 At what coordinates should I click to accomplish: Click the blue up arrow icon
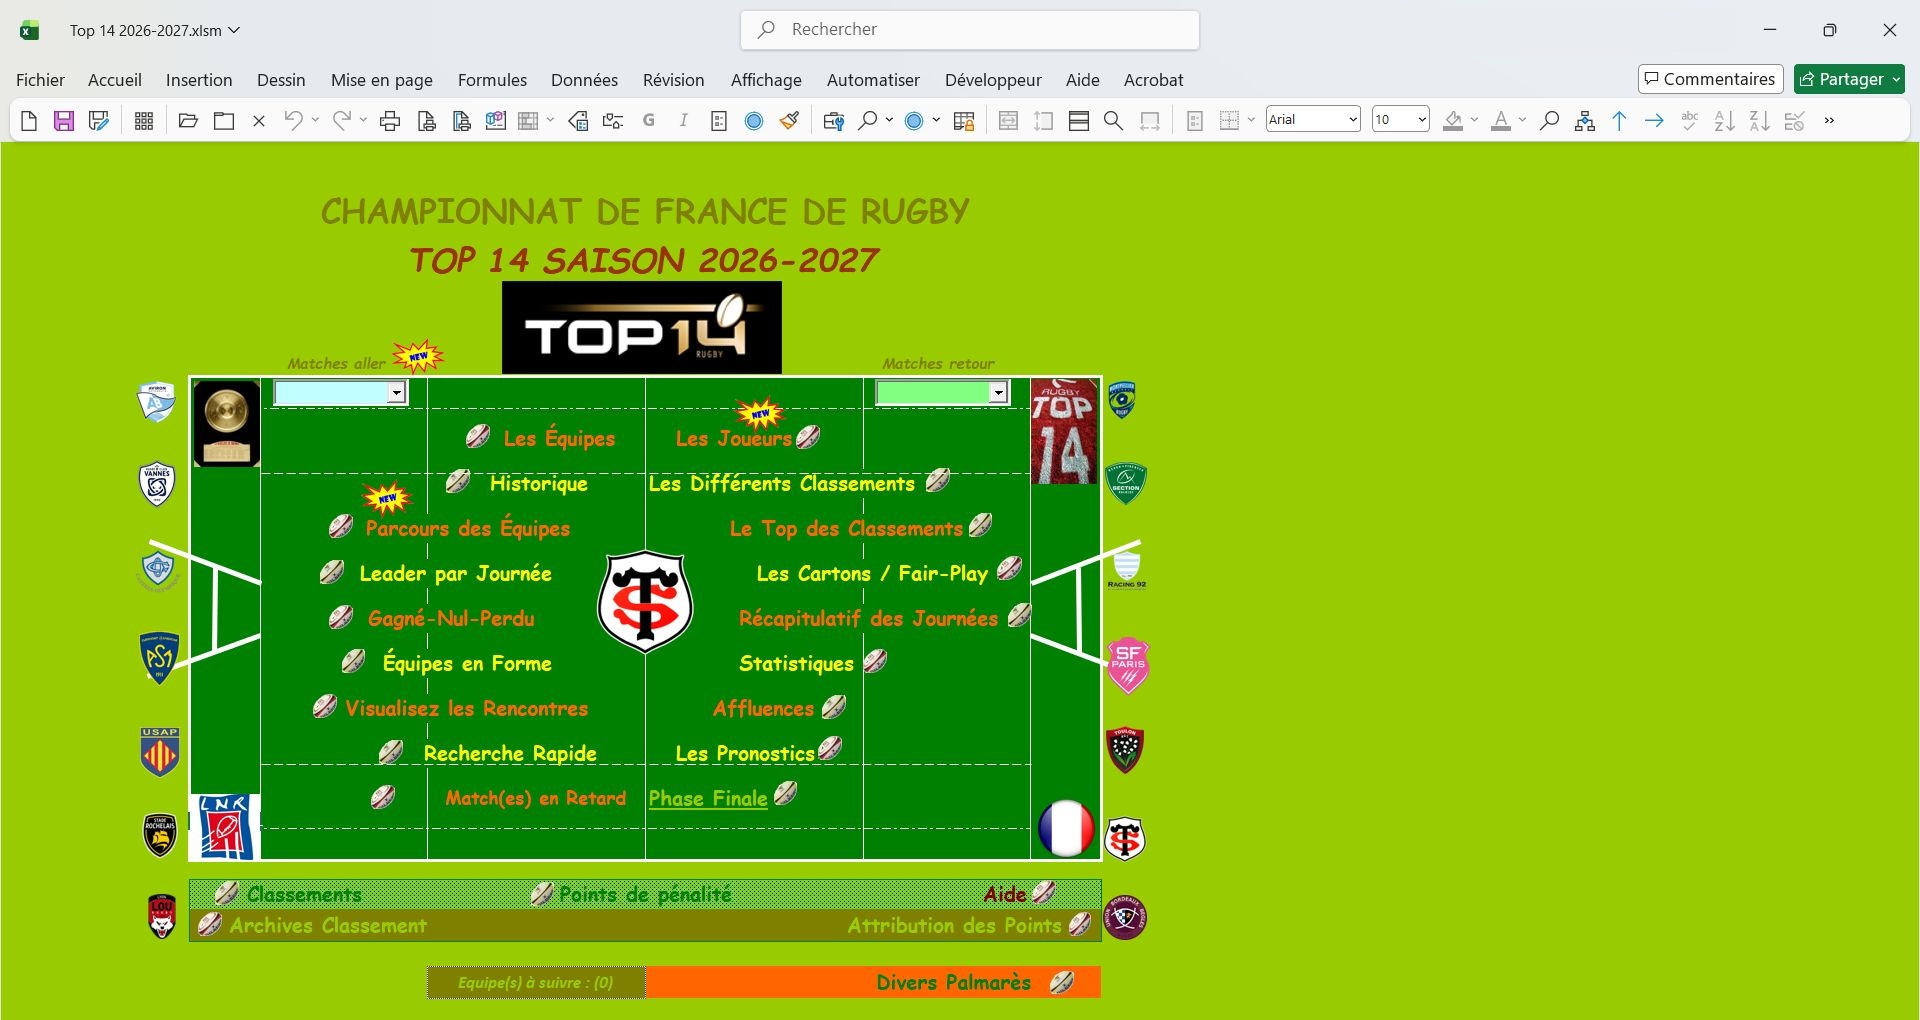[1620, 121]
